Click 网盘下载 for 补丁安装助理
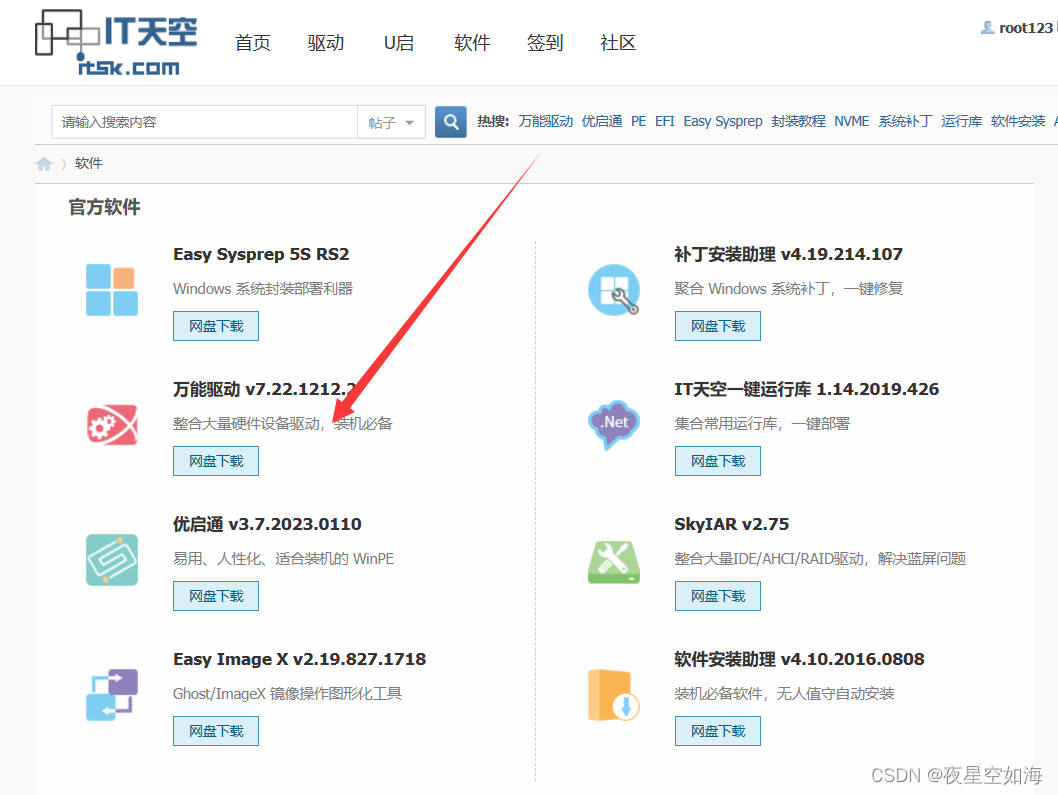The height and width of the screenshot is (795, 1058). tap(718, 326)
